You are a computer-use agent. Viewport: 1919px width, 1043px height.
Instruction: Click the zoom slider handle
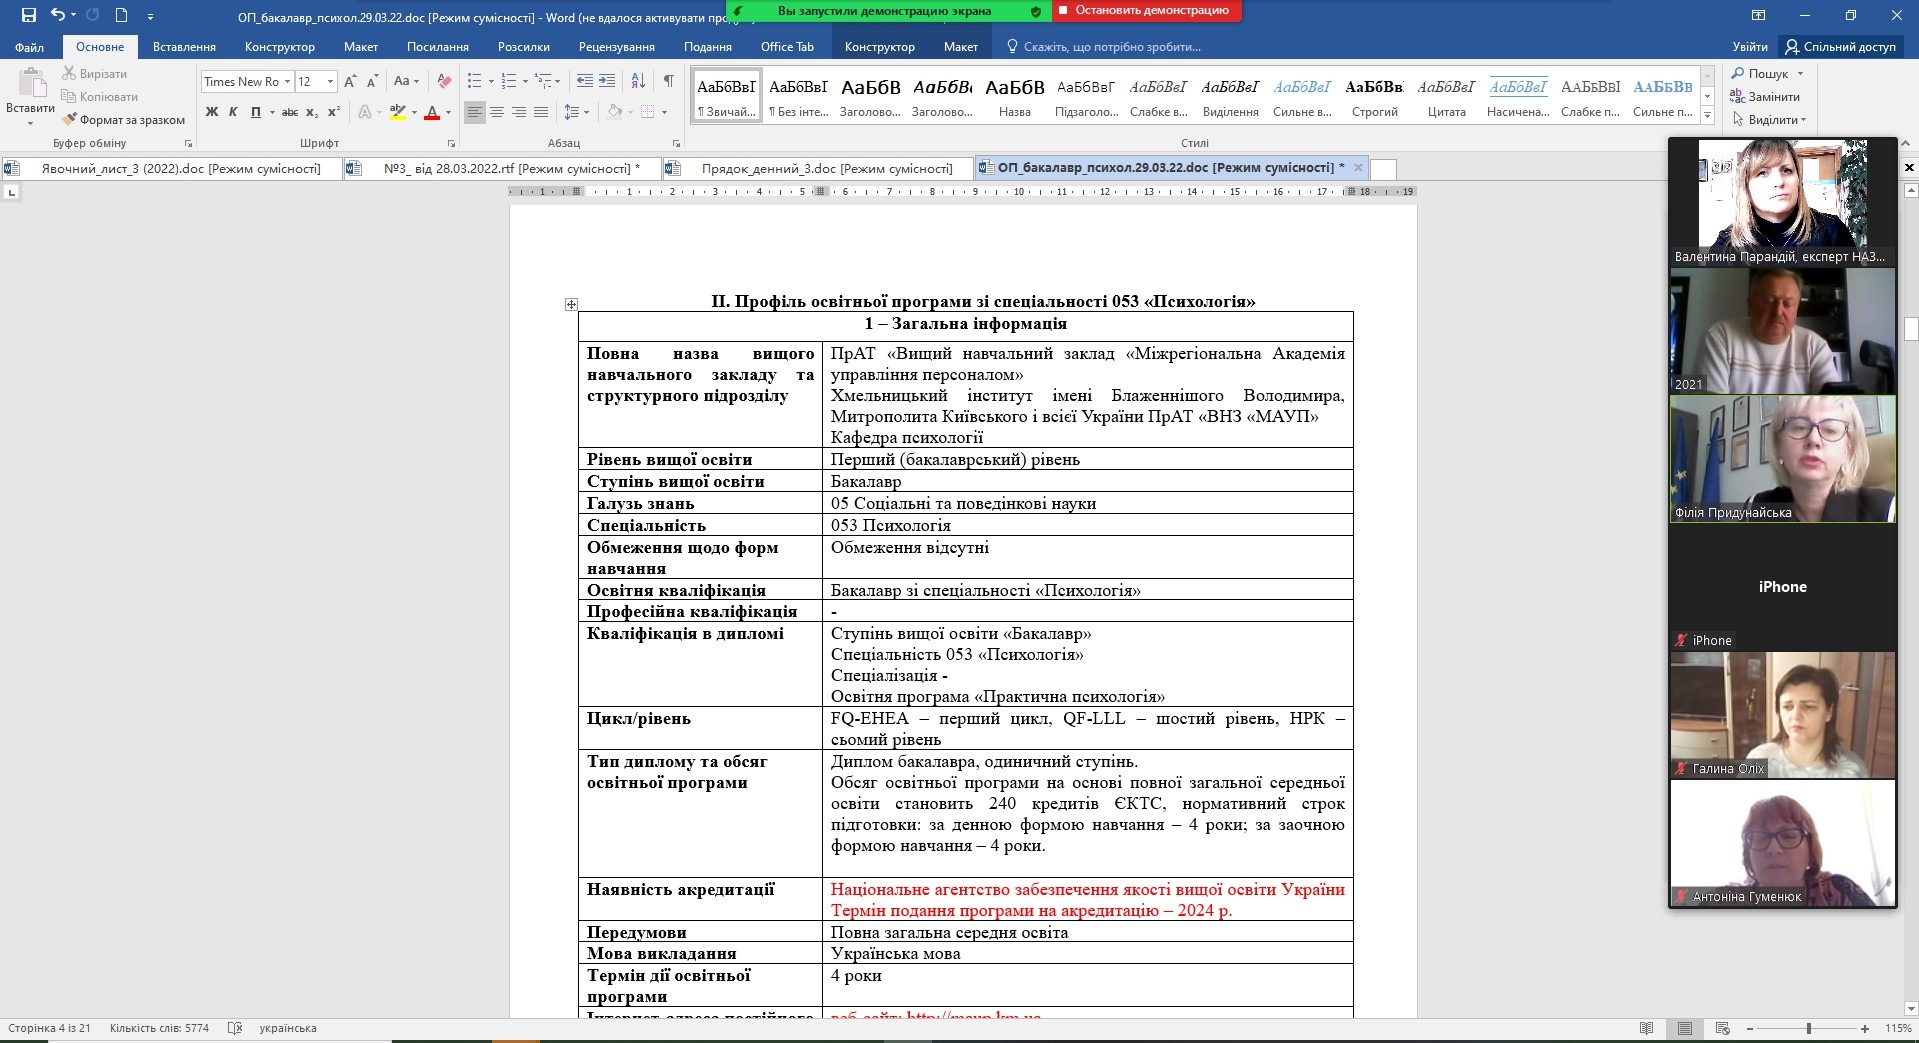[x=1808, y=1028]
